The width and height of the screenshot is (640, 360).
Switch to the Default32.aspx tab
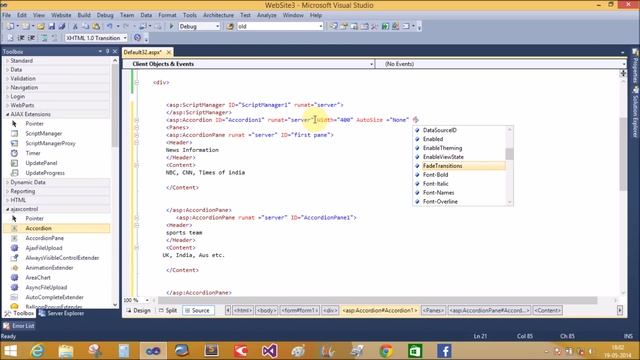click(143, 52)
